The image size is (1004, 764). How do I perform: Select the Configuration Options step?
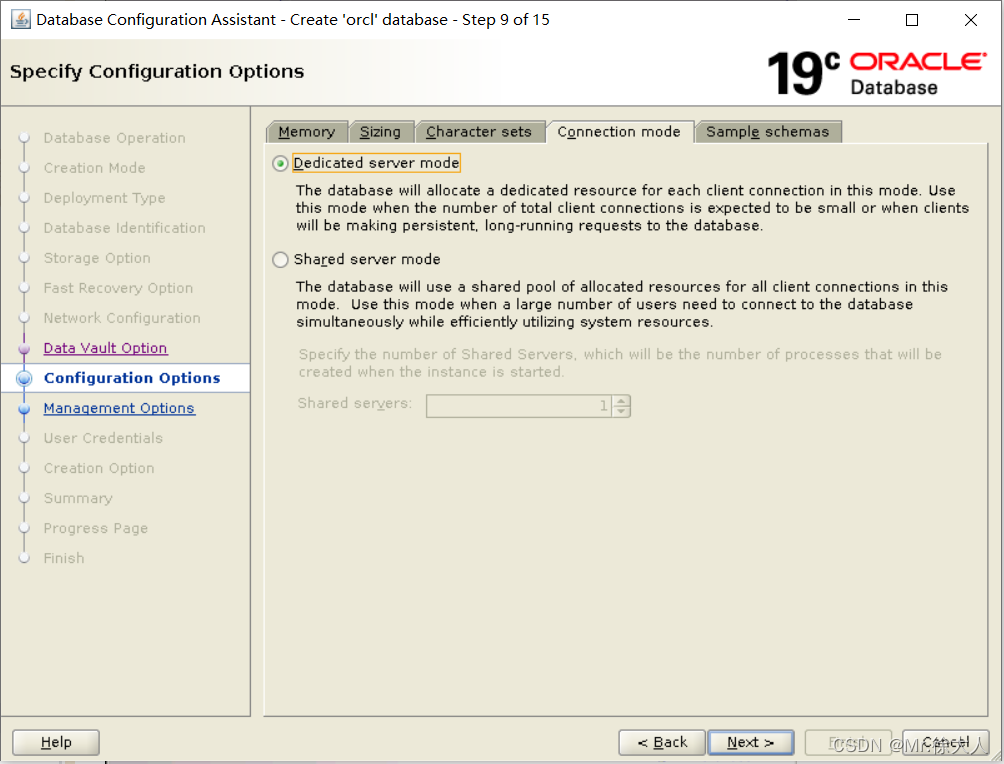(x=132, y=378)
